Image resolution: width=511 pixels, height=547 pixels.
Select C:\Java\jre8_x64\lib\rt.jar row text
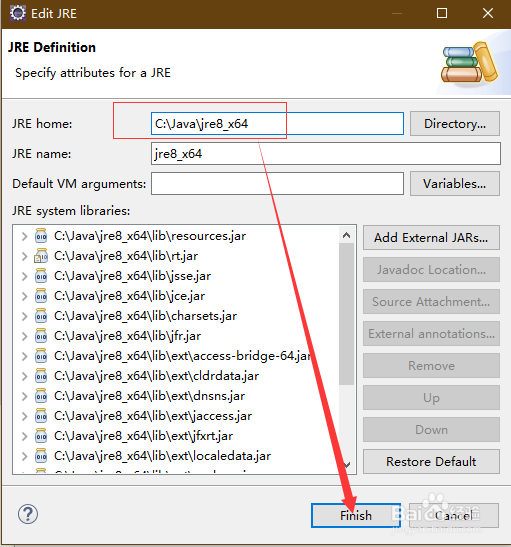pyautogui.click(x=126, y=256)
